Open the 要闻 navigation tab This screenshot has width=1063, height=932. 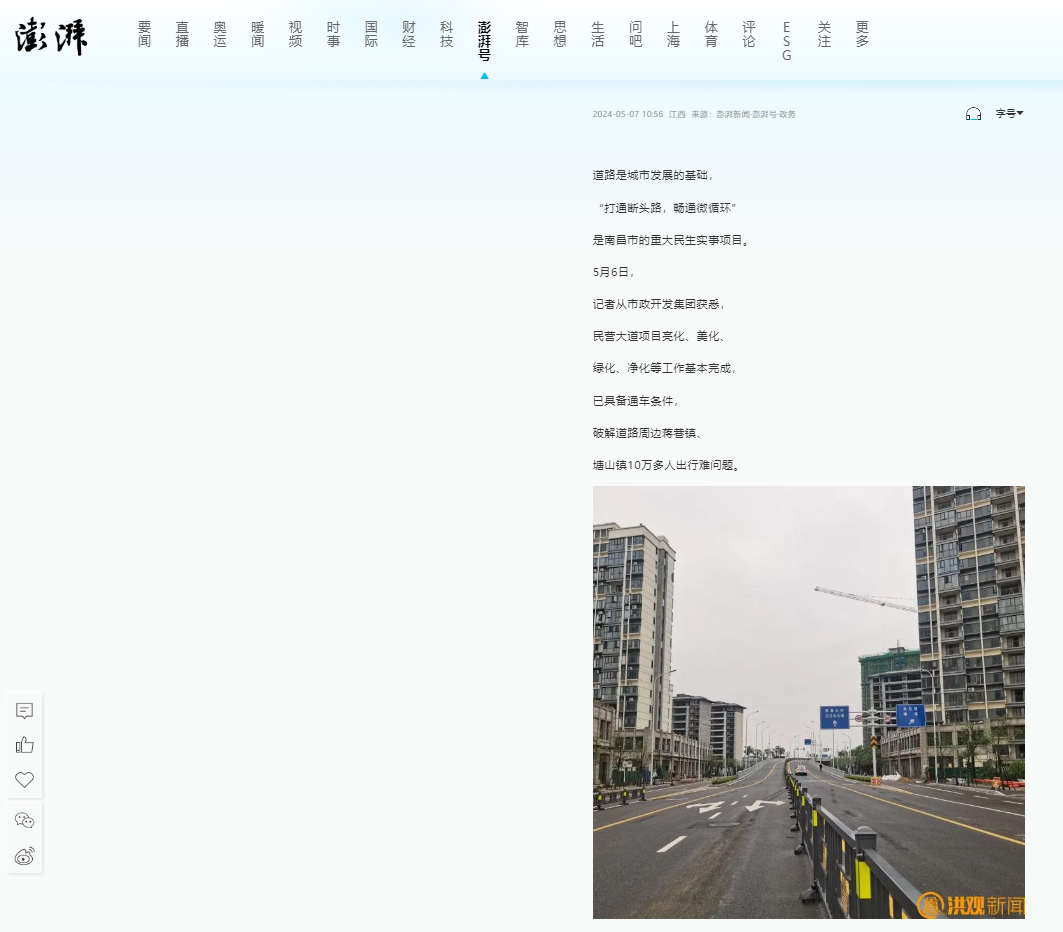(145, 34)
